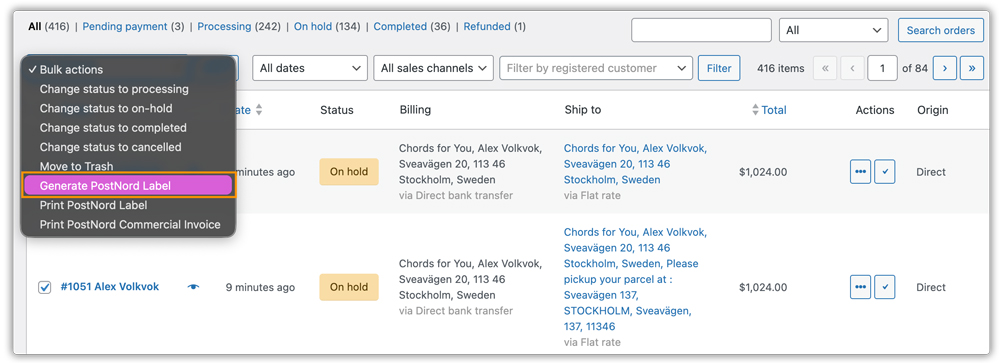The height and width of the screenshot is (363, 1000).
Task: Select Print PostNord Commercial Invoice option
Action: (128, 225)
